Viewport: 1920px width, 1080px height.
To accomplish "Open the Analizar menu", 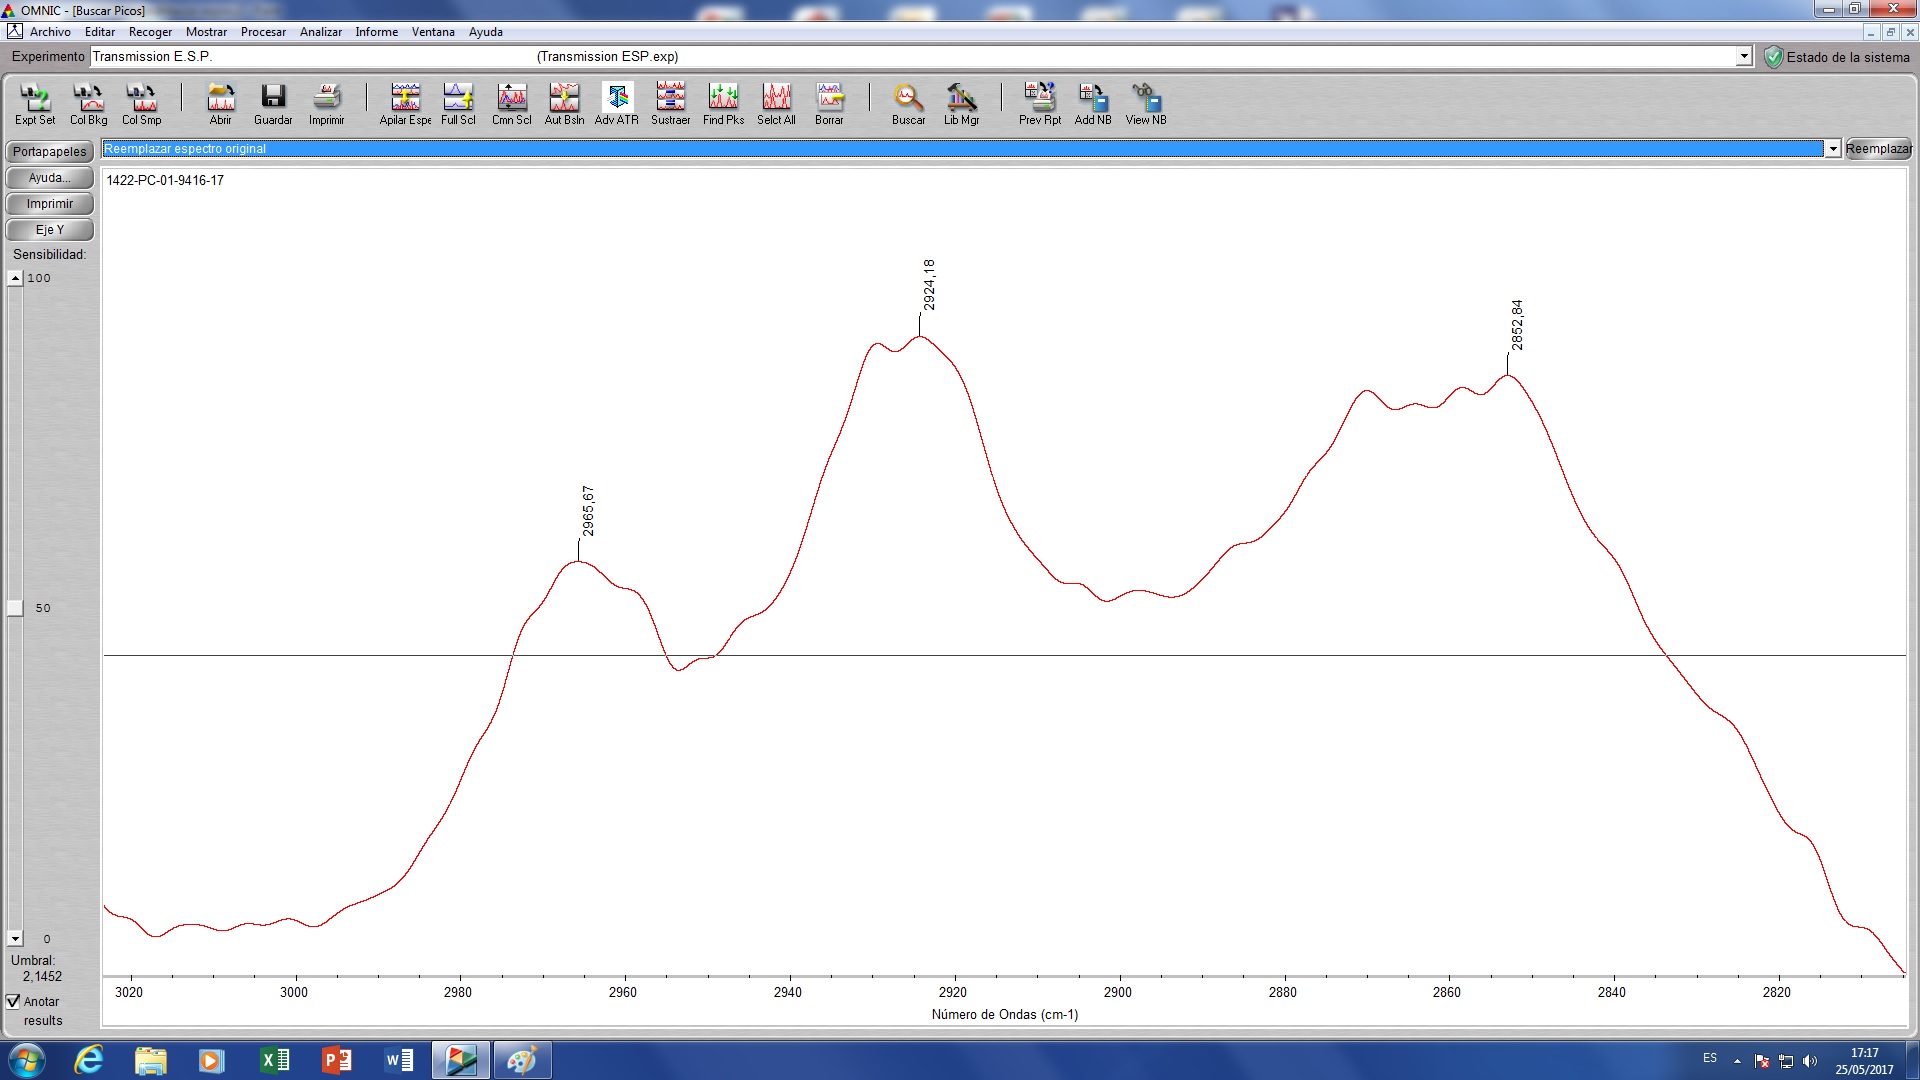I will 320,32.
